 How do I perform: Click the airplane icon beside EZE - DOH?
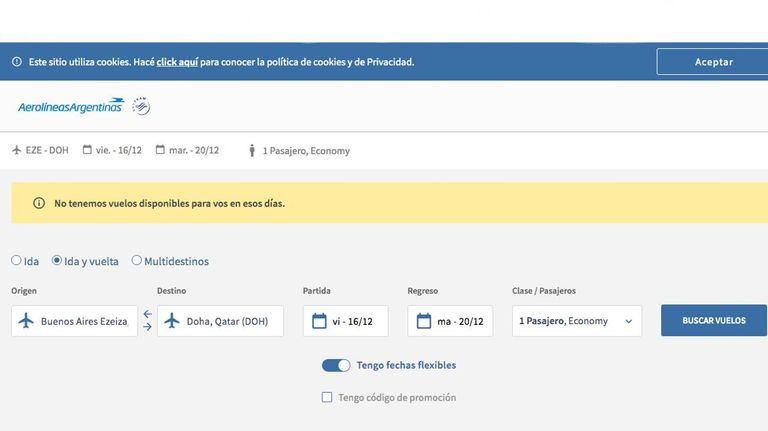point(17,150)
